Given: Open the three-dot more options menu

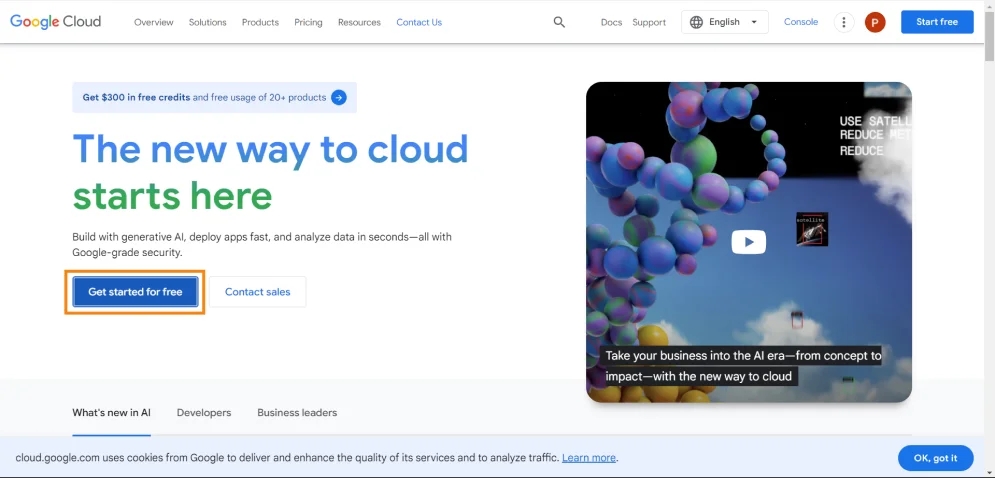Looking at the screenshot, I should 843,22.
